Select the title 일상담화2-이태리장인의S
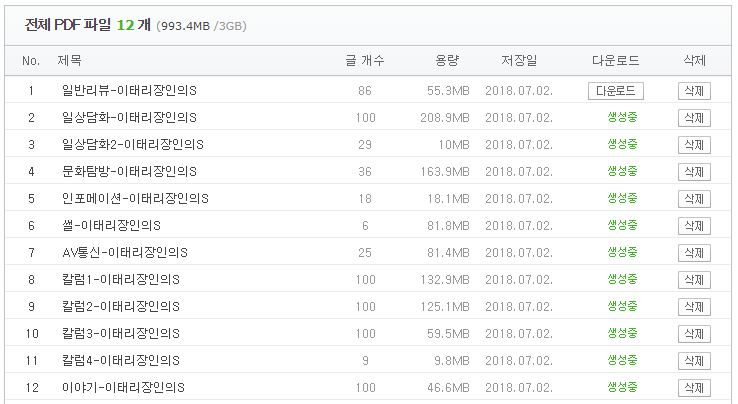This screenshot has height=404, width=738. [133, 145]
